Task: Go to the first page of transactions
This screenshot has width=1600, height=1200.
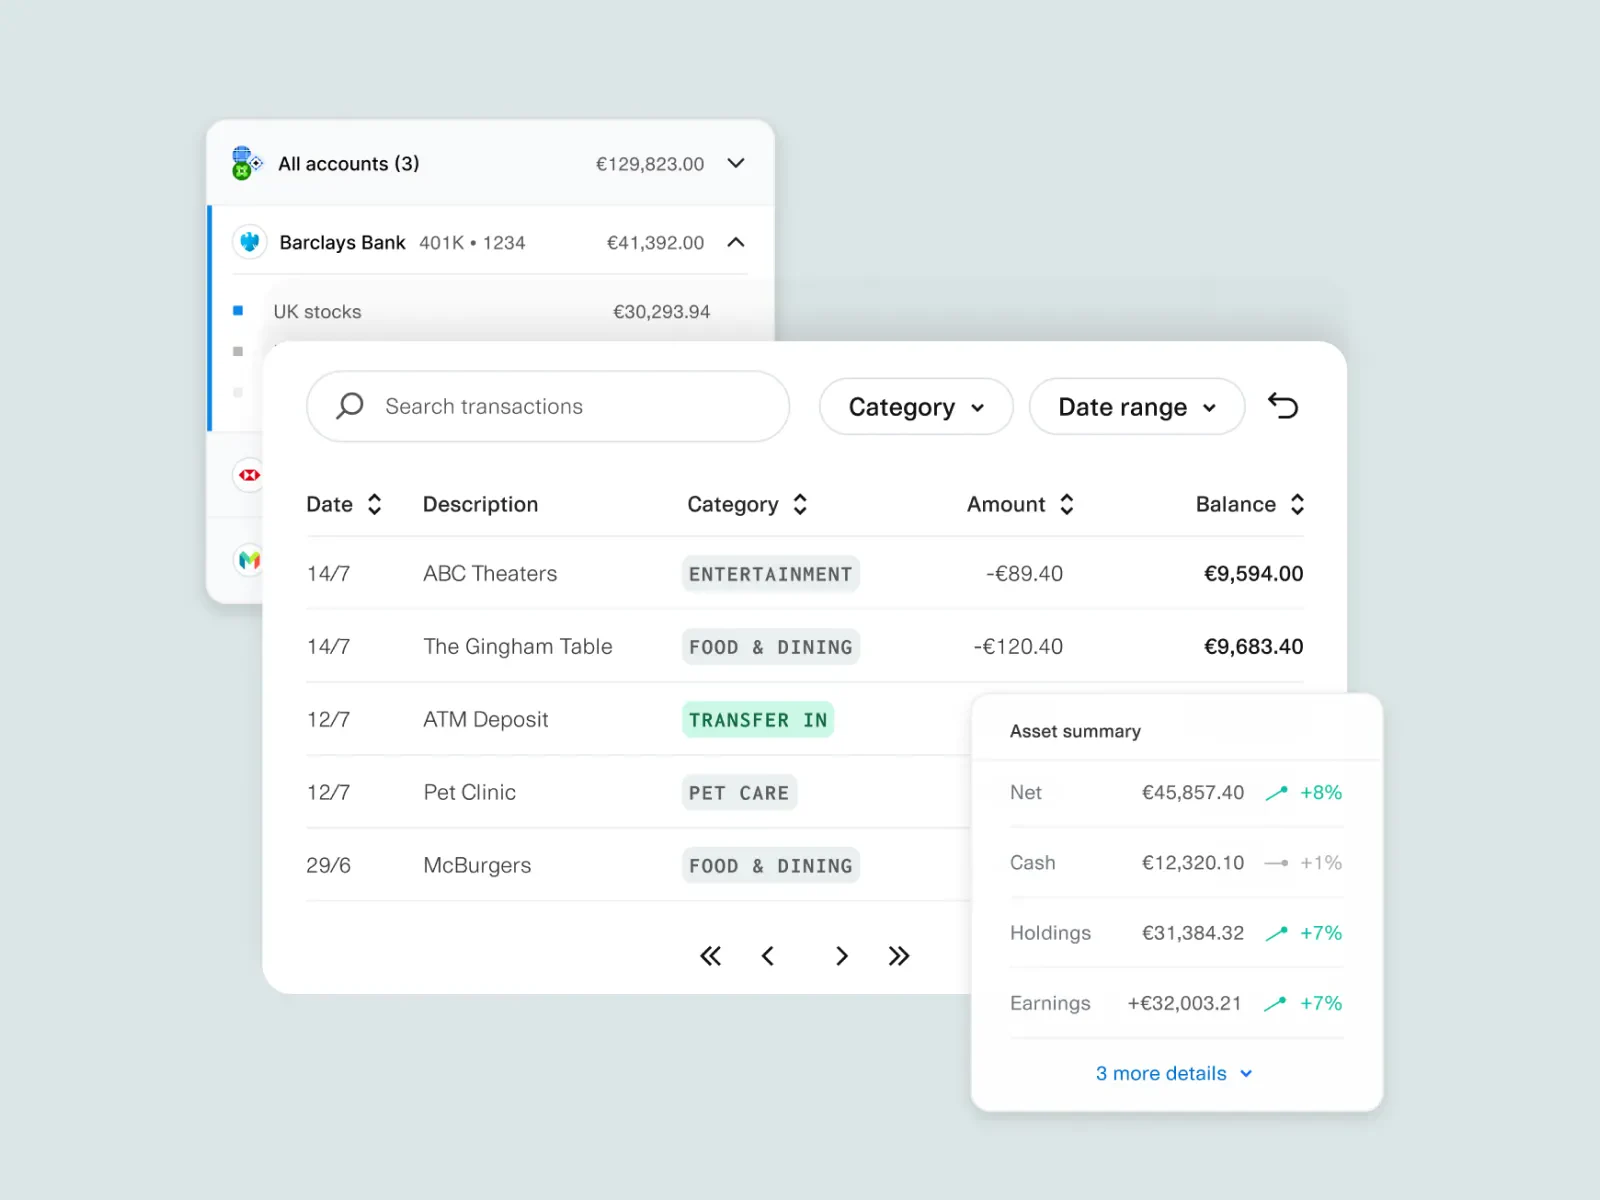Action: (x=710, y=956)
